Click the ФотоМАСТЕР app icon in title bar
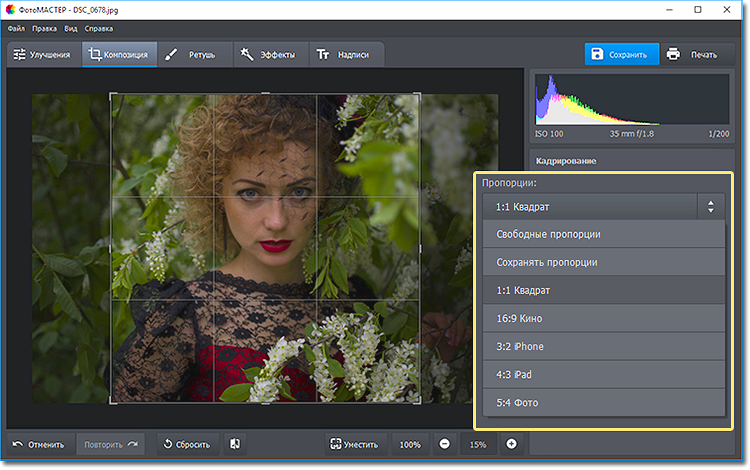This screenshot has height=470, width=750. click(11, 10)
